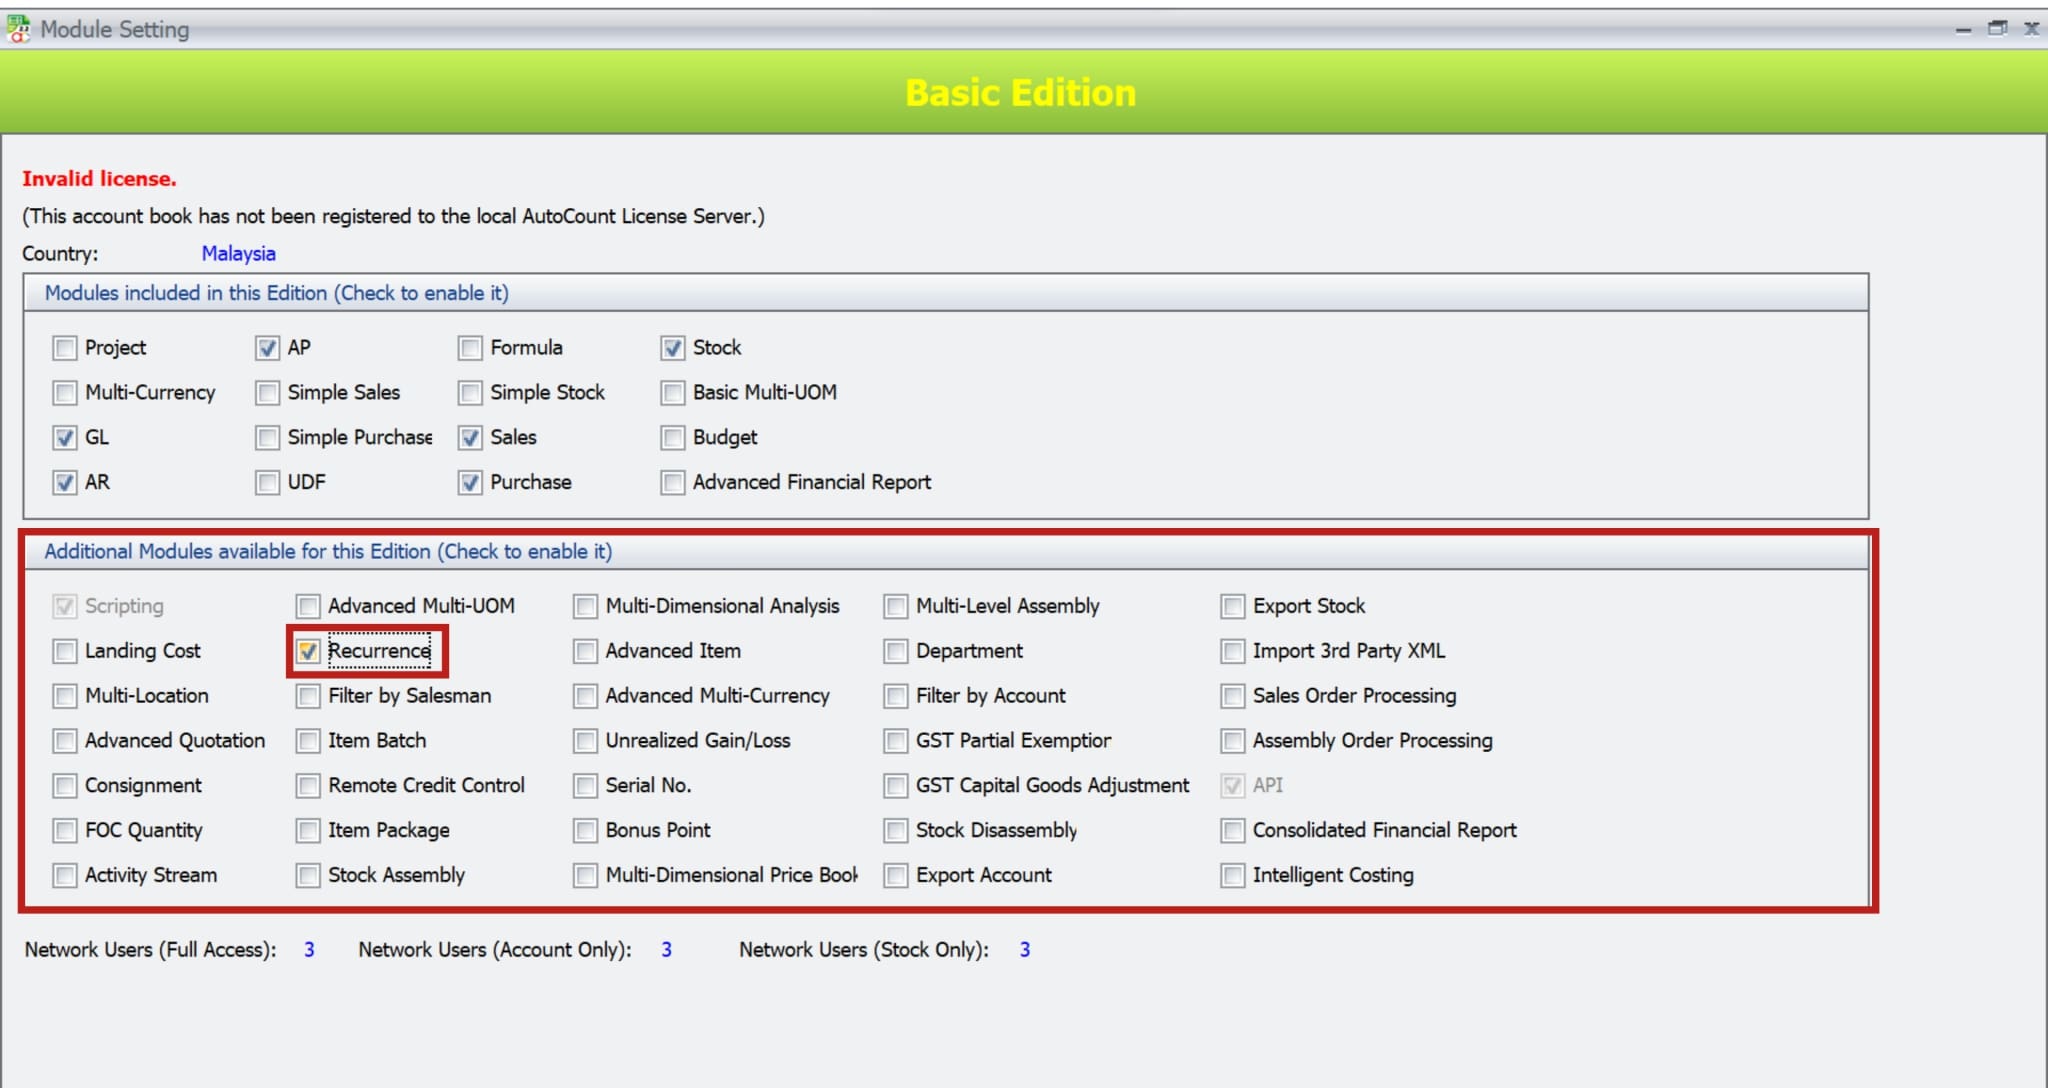The width and height of the screenshot is (2048, 1088).
Task: Check Advanced Financial Report
Action: (671, 481)
